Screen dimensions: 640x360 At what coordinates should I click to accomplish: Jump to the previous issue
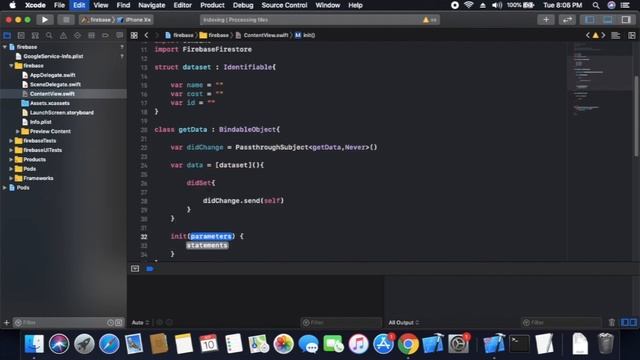[588, 36]
